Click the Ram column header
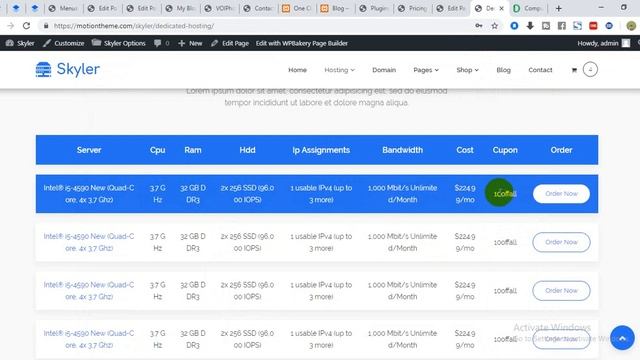640x360 pixels. click(193, 150)
